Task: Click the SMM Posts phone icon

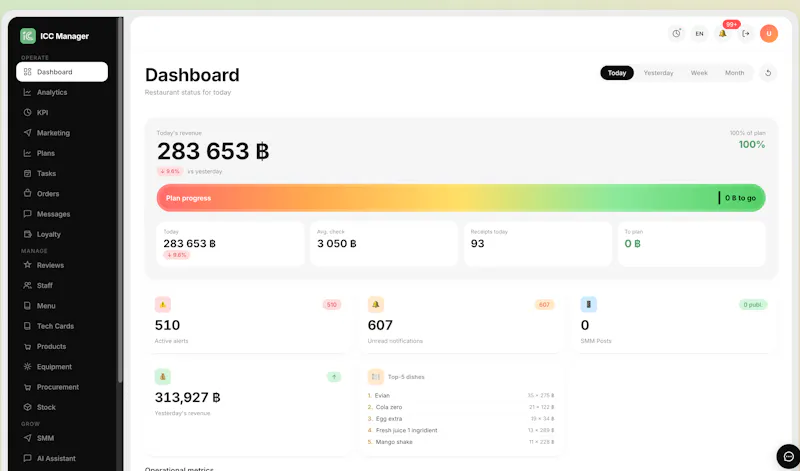Action: tap(588, 305)
